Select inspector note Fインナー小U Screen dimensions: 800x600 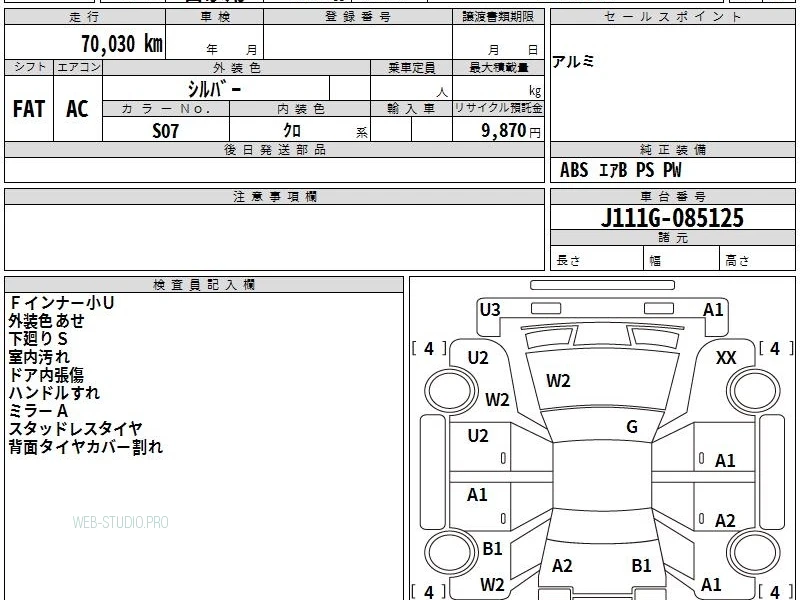pos(62,303)
